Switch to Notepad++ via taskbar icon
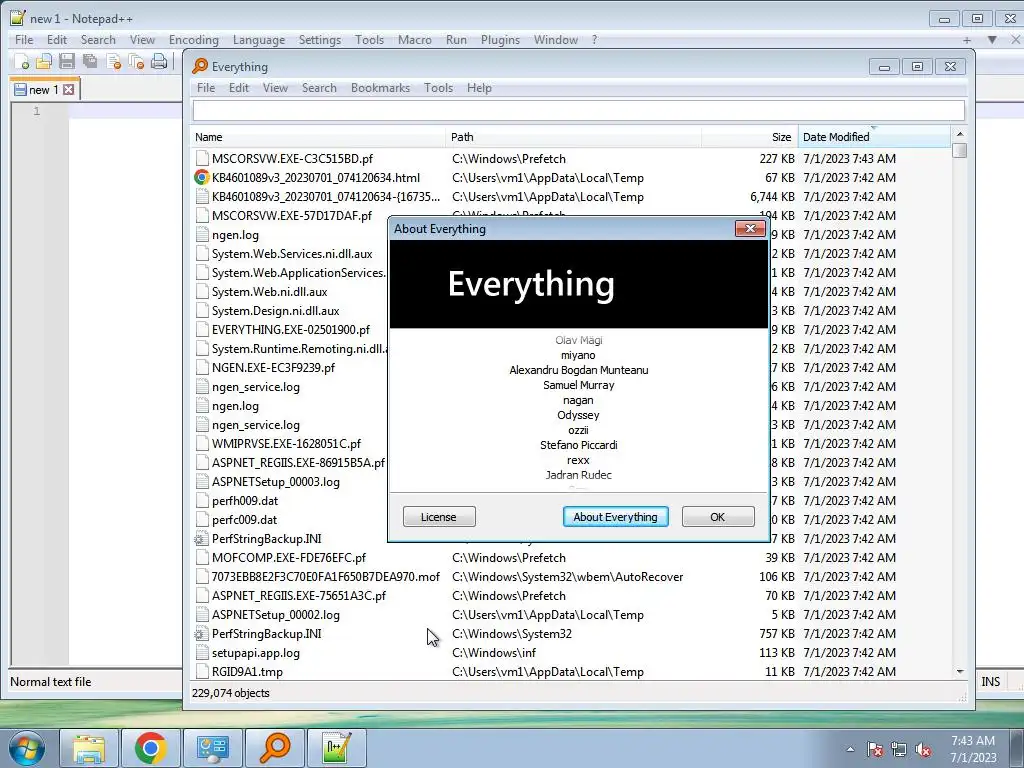1024x768 pixels. click(x=336, y=748)
